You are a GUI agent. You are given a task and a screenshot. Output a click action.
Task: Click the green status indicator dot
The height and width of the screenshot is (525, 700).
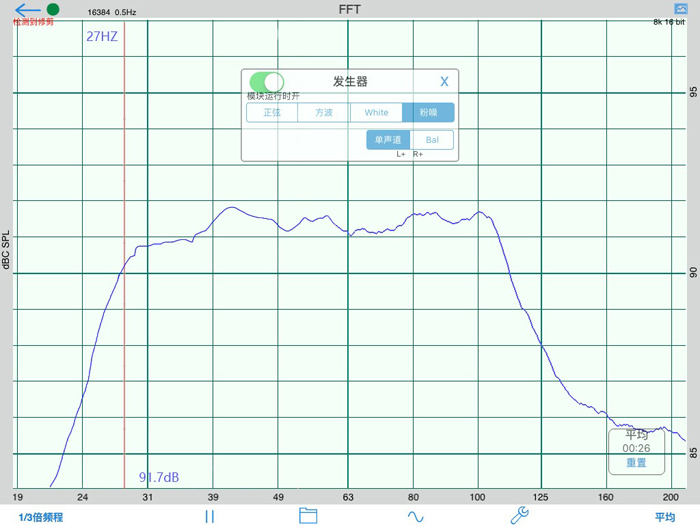tap(53, 9)
